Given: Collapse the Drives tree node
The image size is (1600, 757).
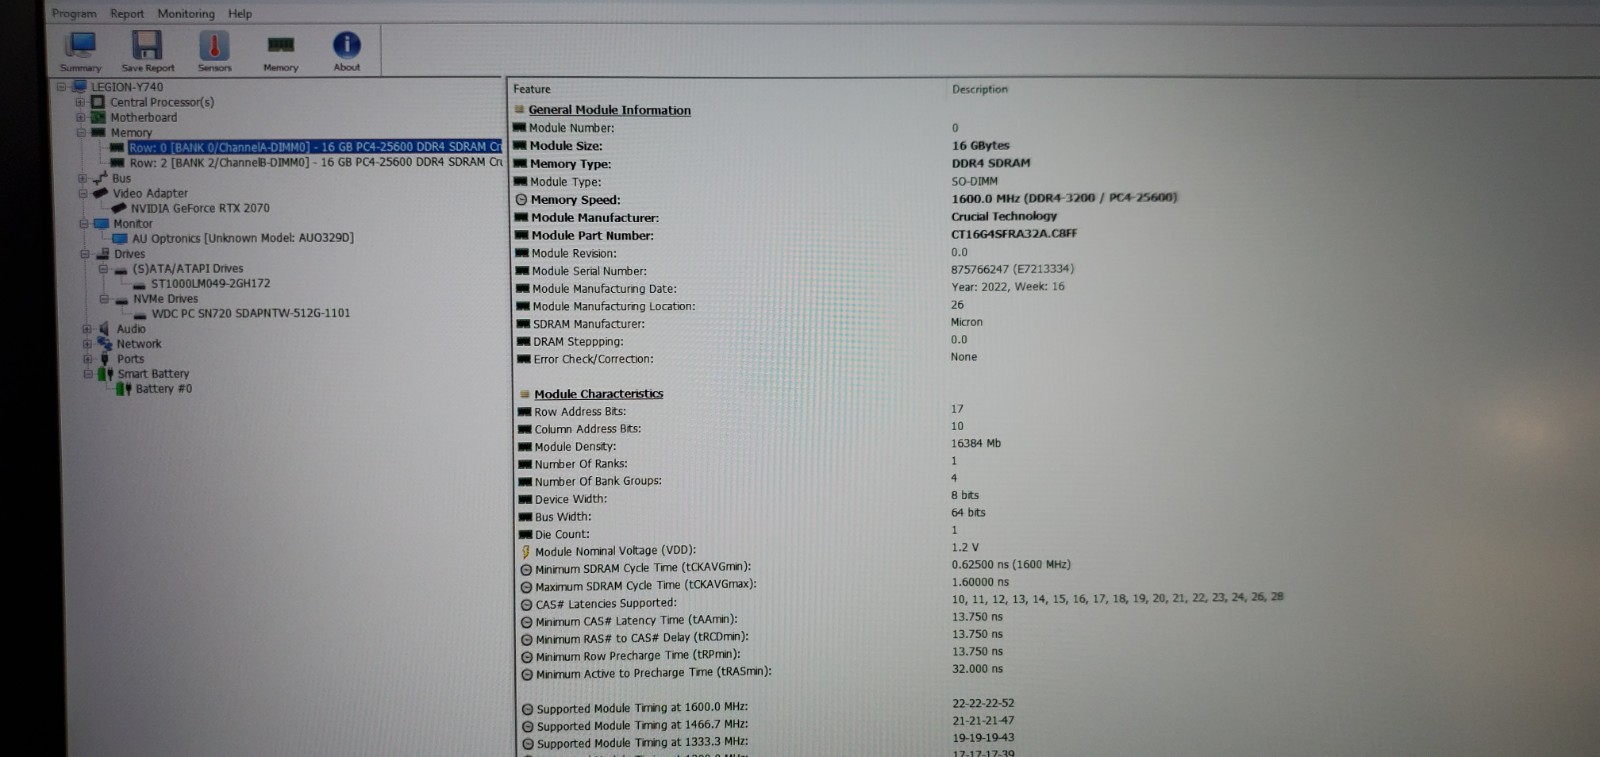Looking at the screenshot, I should click(85, 254).
